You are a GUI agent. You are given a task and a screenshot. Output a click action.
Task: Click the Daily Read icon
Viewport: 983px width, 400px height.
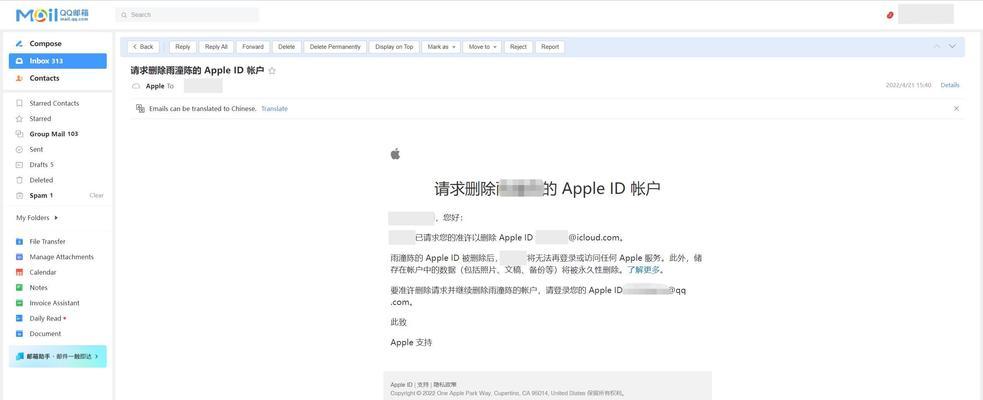[19, 318]
